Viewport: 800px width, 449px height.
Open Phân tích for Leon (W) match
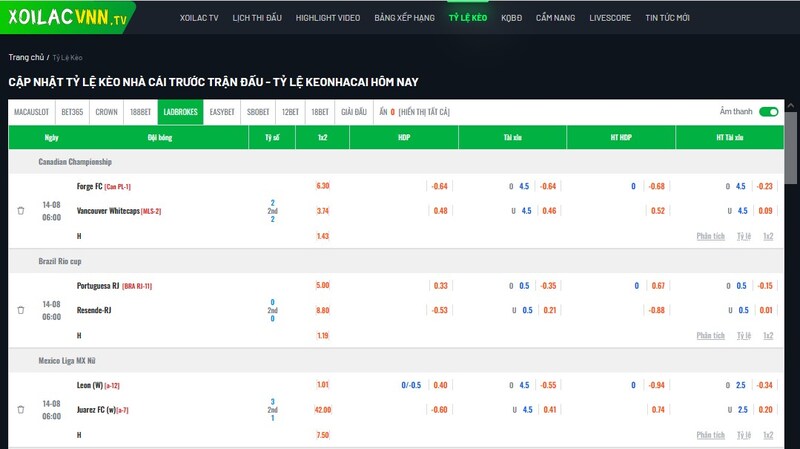pos(711,435)
